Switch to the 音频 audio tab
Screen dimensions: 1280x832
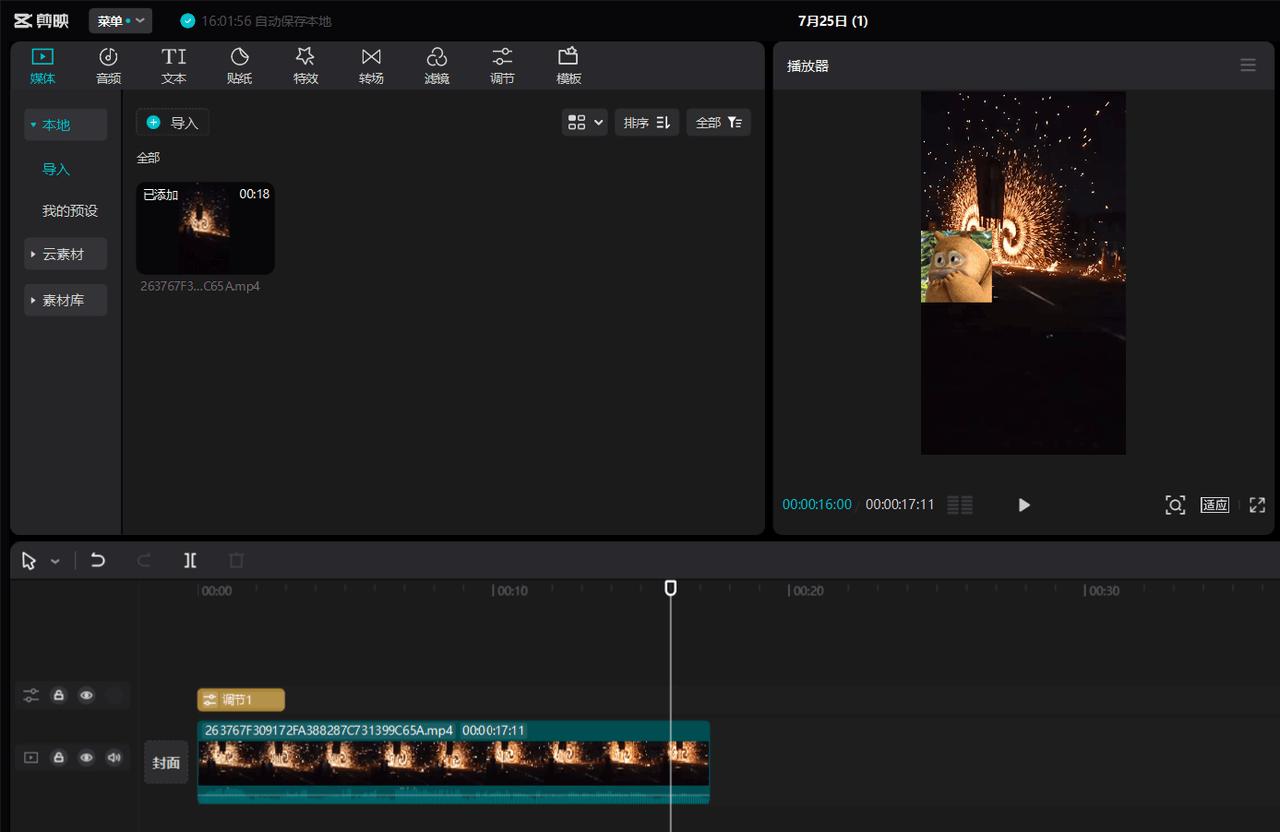pyautogui.click(x=108, y=66)
